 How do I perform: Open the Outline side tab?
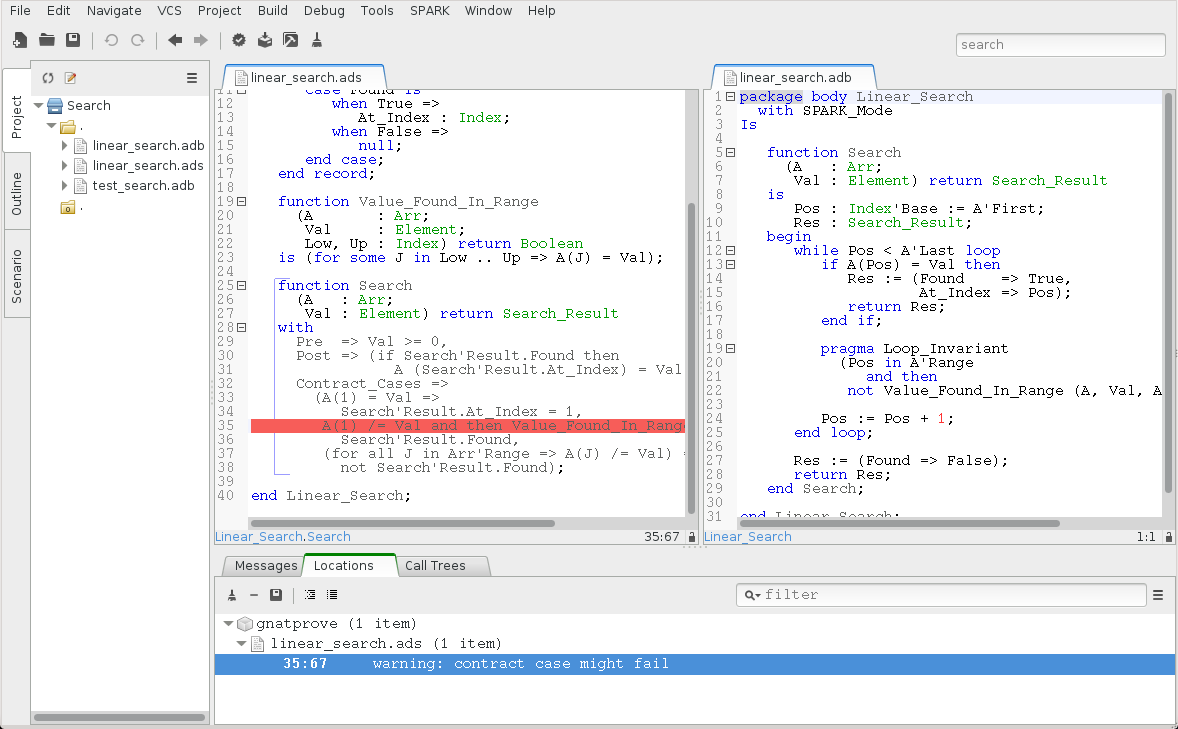17,193
